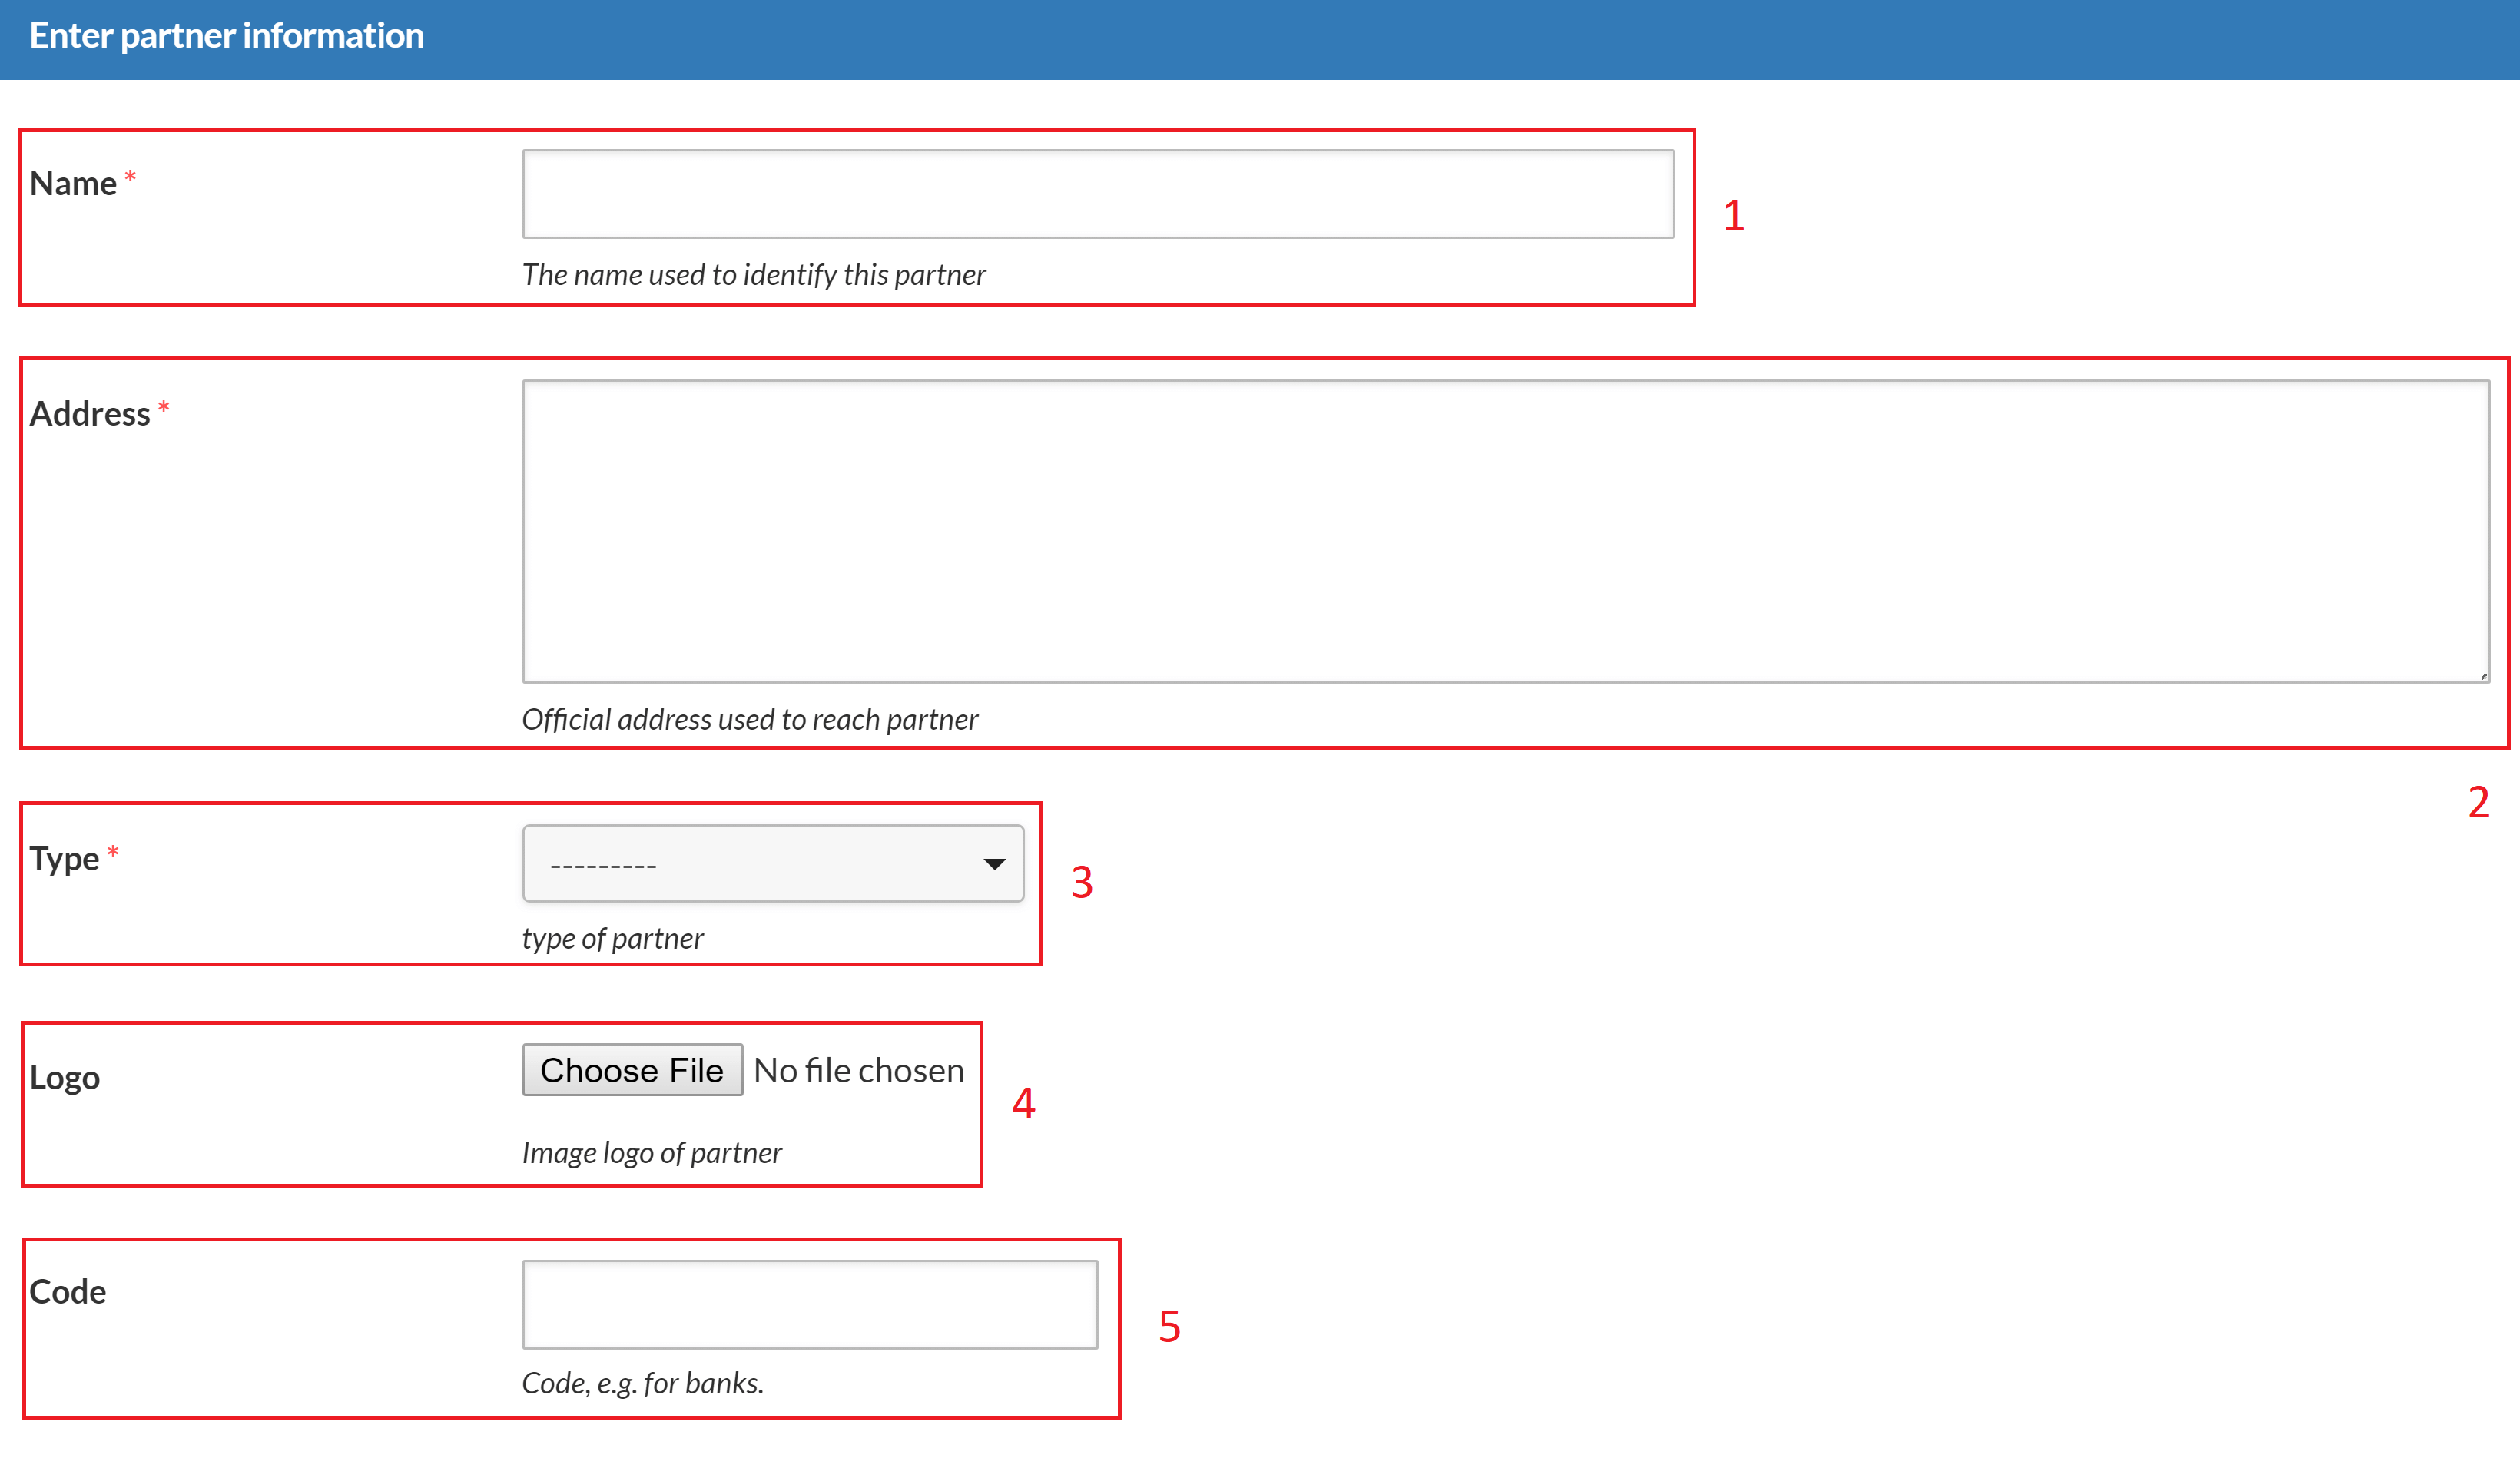The image size is (2520, 1478).
Task: Click the 'No file chosen' text
Action: click(x=858, y=1070)
